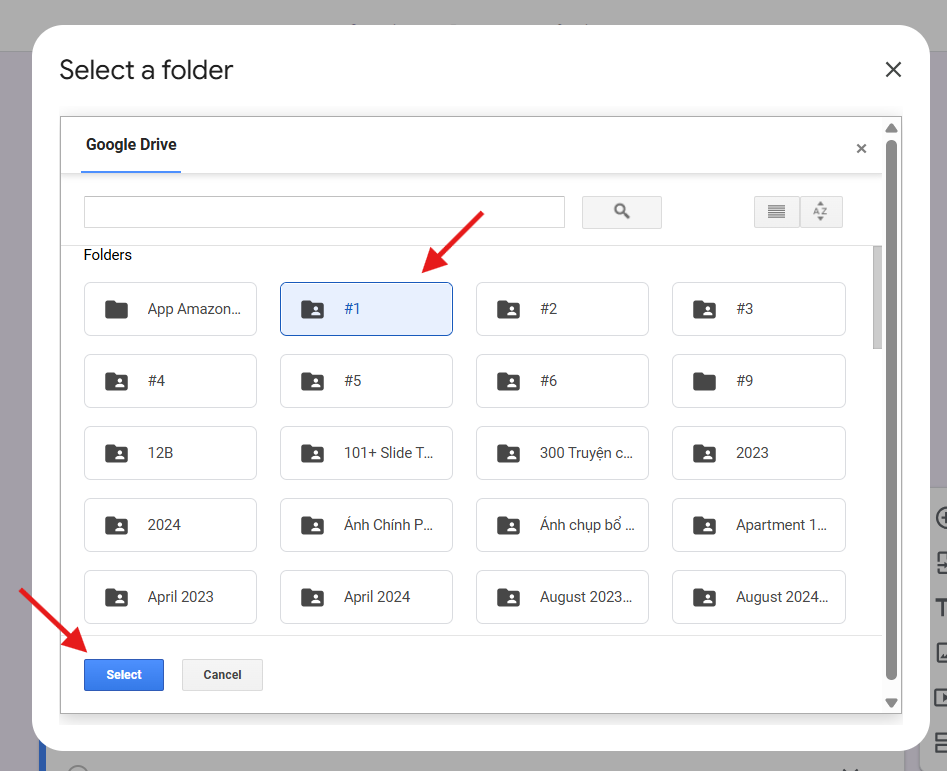
Task: Focus the folder search text box
Action: [324, 212]
